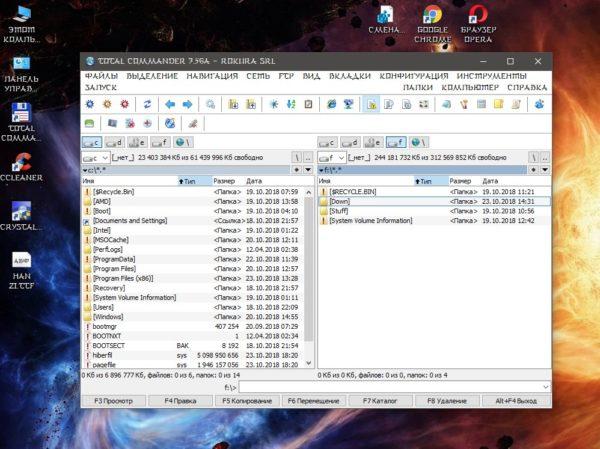Switch left panel to drive d
Viewport: 600px width, 449px height.
(114, 143)
